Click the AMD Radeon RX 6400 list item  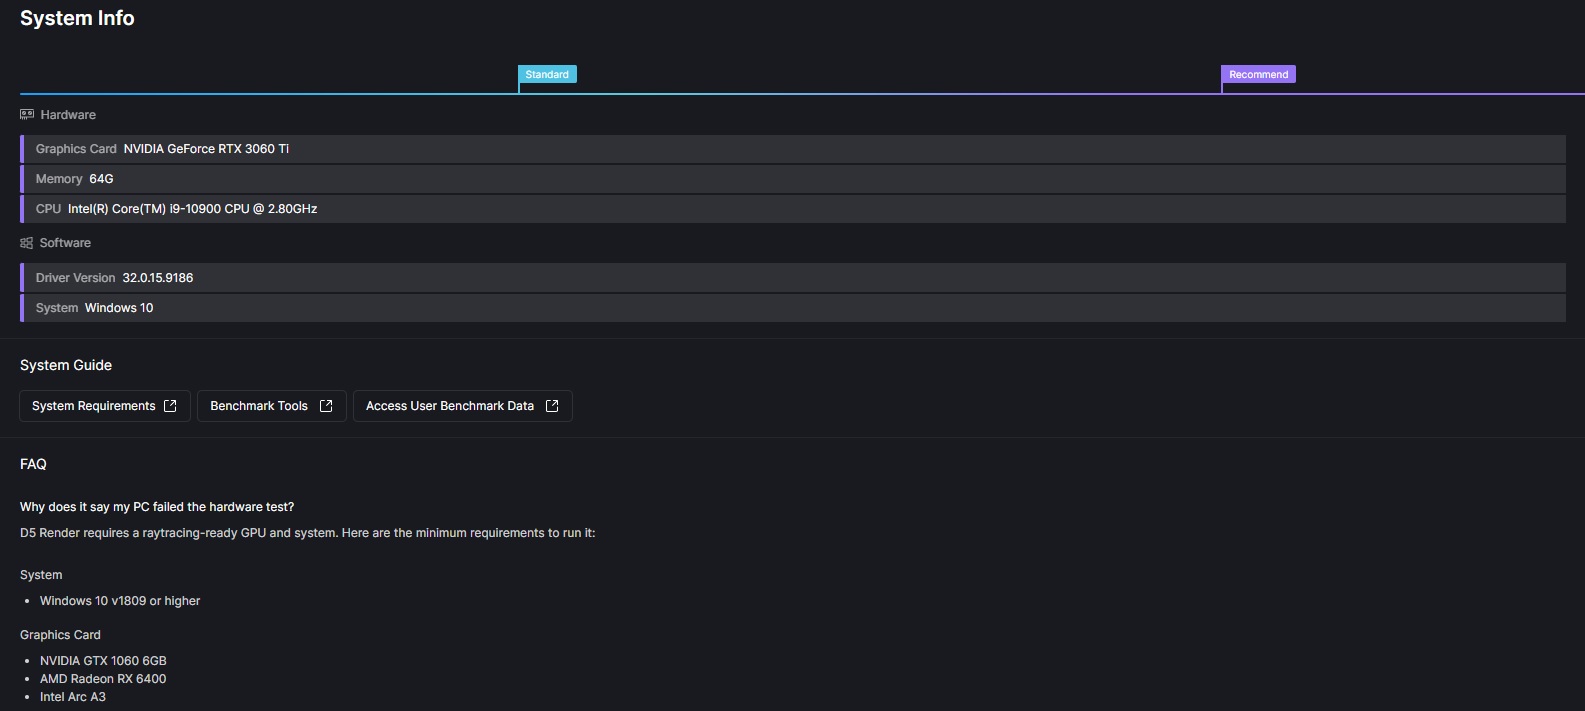coord(103,679)
